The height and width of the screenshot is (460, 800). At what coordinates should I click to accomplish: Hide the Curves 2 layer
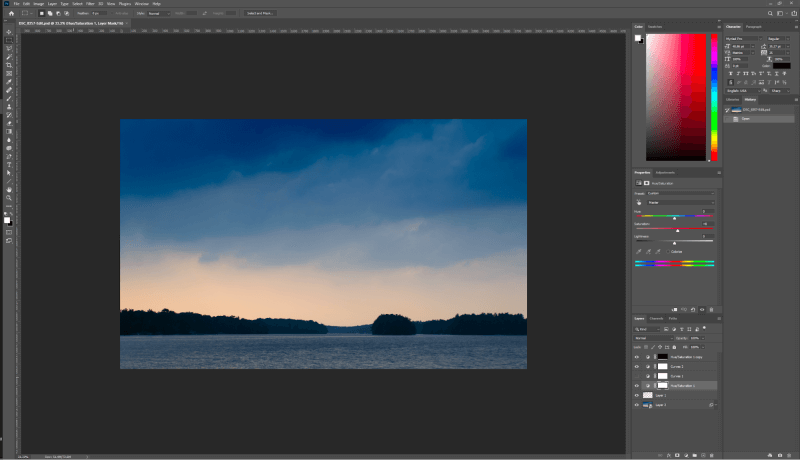click(637, 367)
